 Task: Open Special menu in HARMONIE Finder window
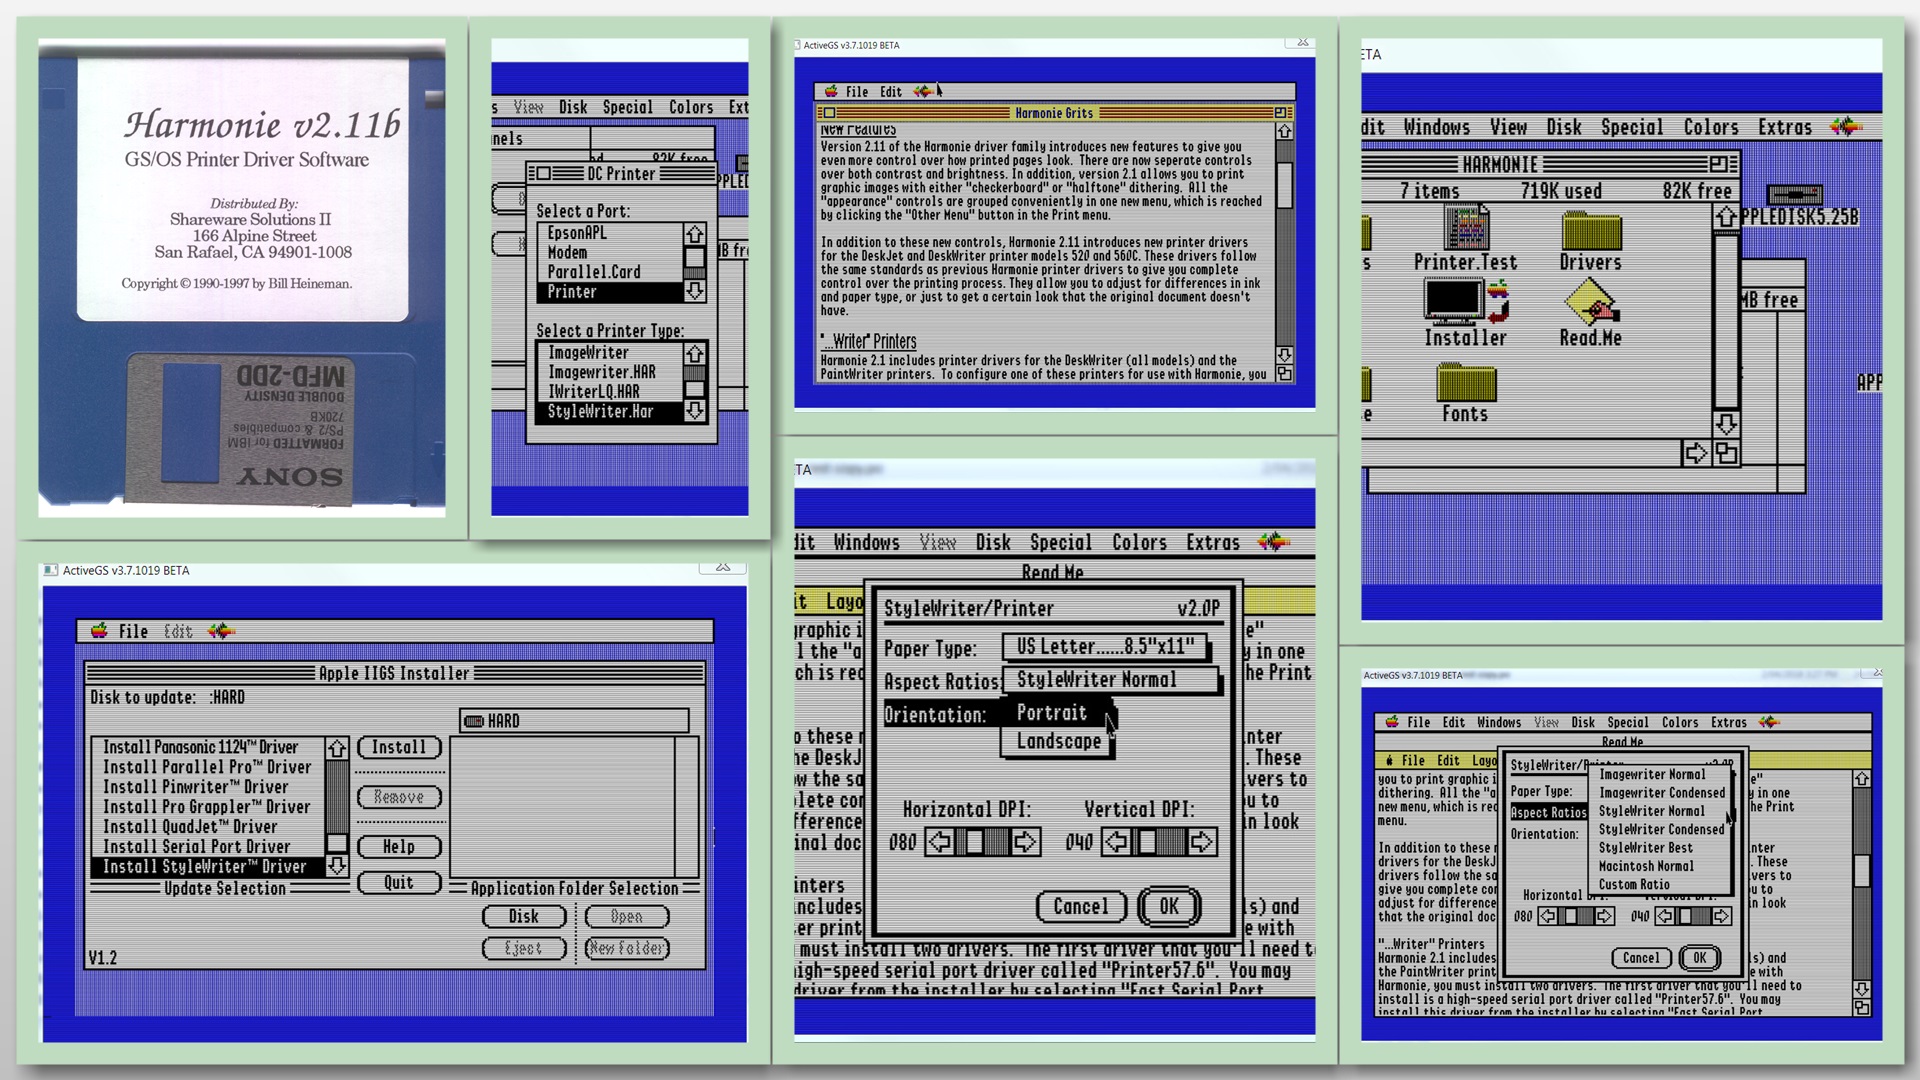pos(1632,127)
